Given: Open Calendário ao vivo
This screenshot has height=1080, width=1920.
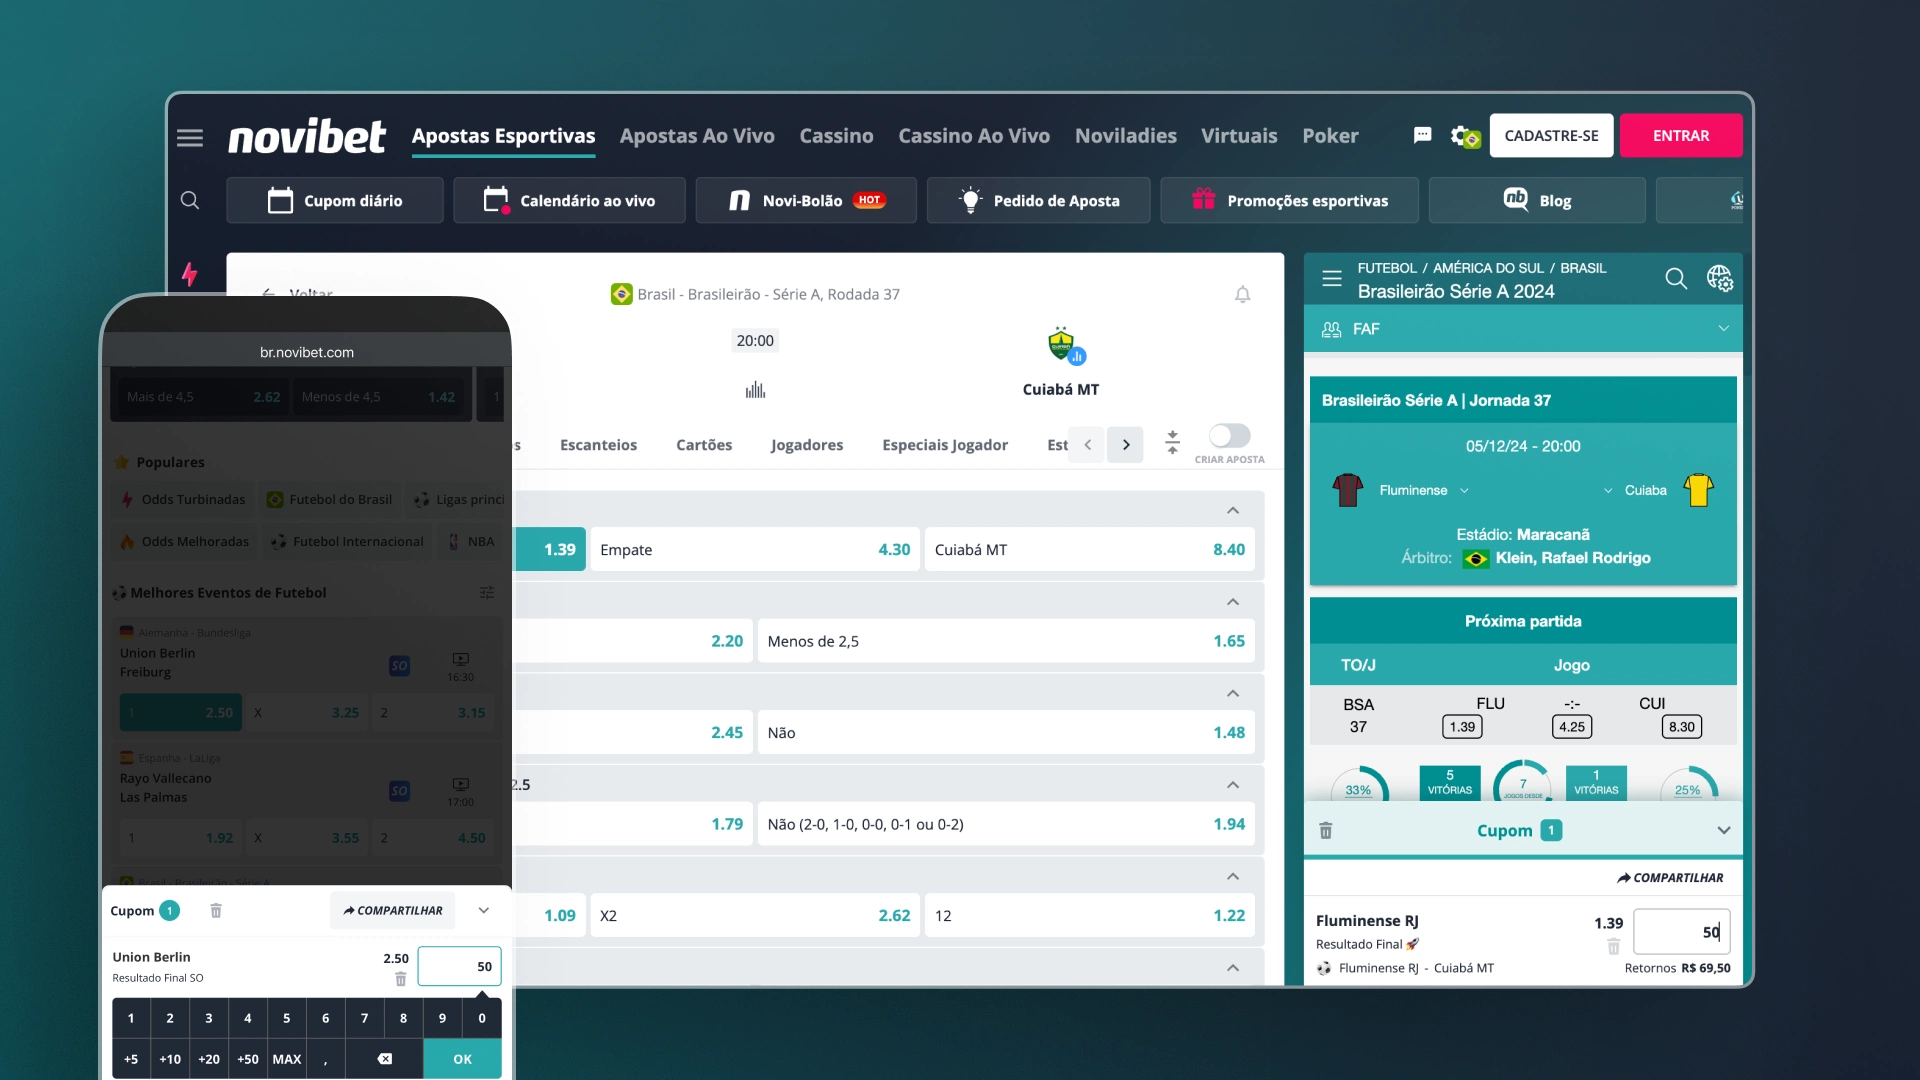Looking at the screenshot, I should [569, 200].
